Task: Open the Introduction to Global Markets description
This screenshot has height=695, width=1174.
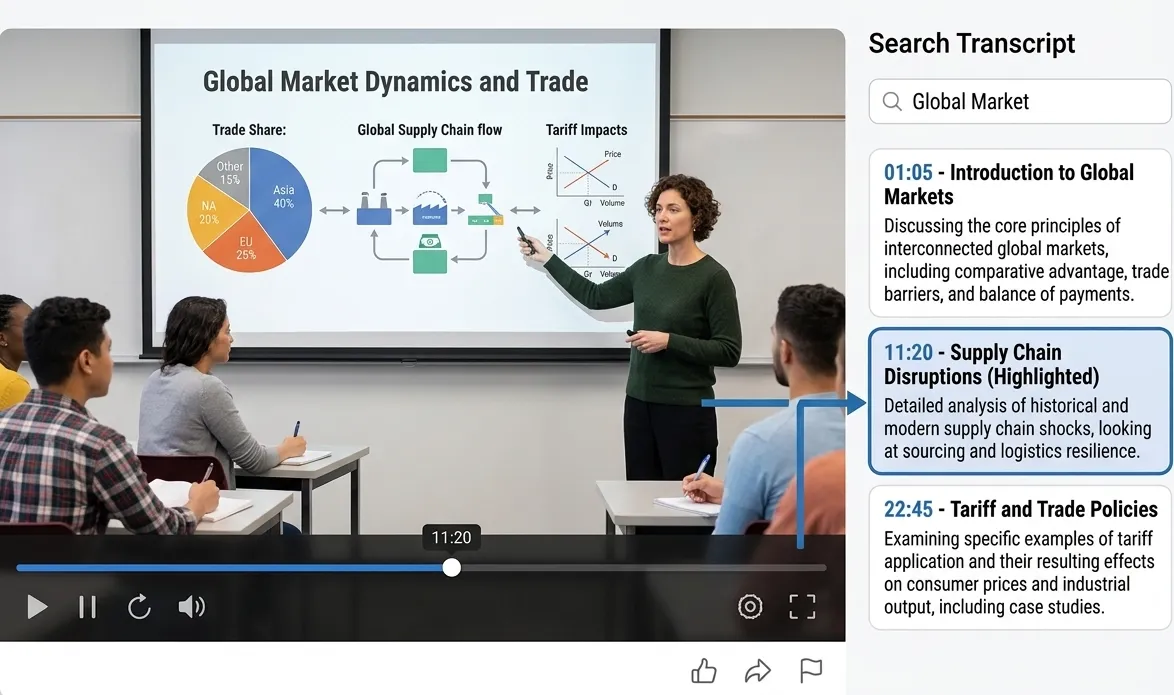Action: pyautogui.click(x=1012, y=259)
